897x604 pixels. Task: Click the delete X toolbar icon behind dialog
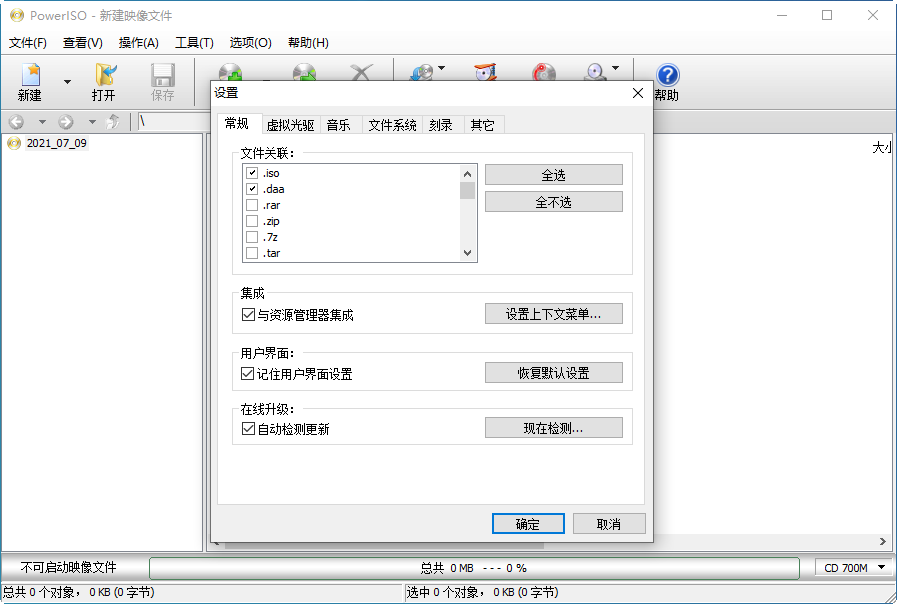(361, 72)
